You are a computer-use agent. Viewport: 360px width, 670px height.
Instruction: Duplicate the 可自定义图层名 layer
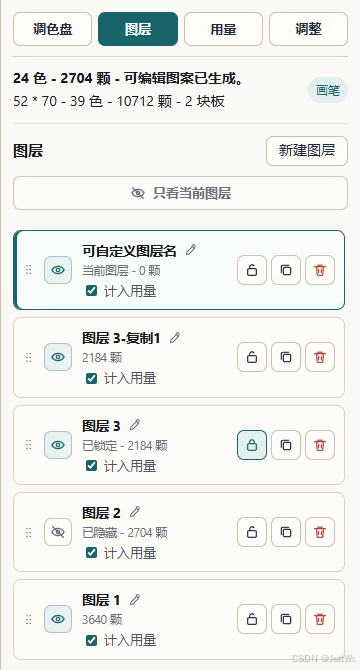[286, 270]
